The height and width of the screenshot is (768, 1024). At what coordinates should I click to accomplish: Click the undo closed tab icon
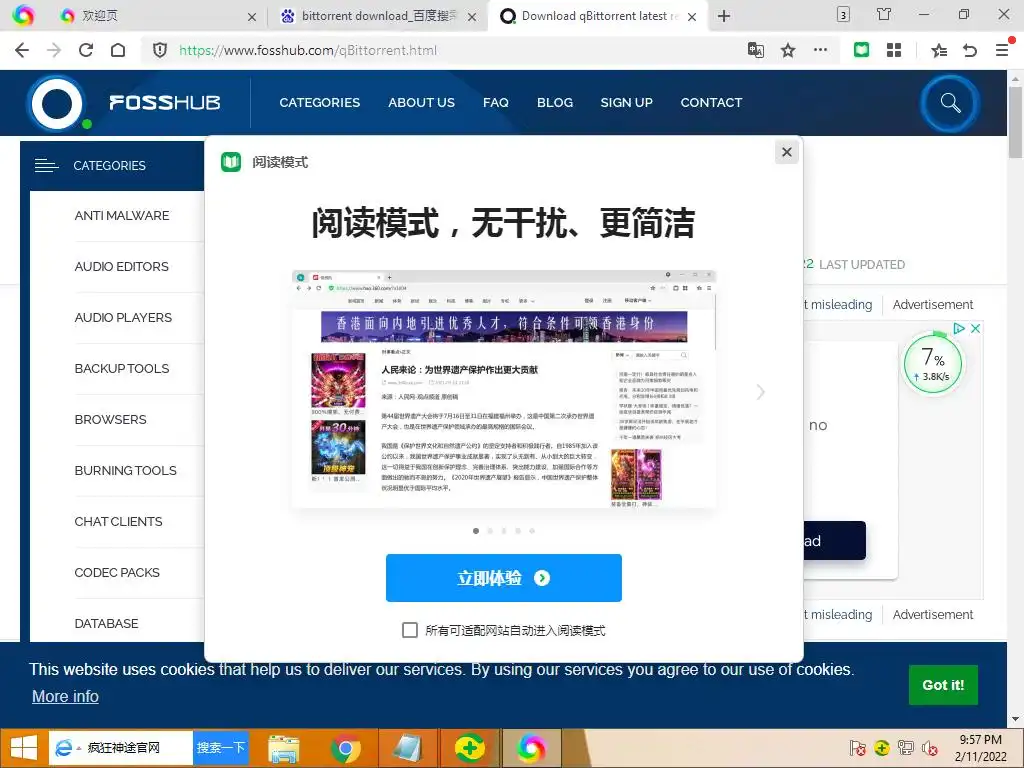(x=970, y=50)
